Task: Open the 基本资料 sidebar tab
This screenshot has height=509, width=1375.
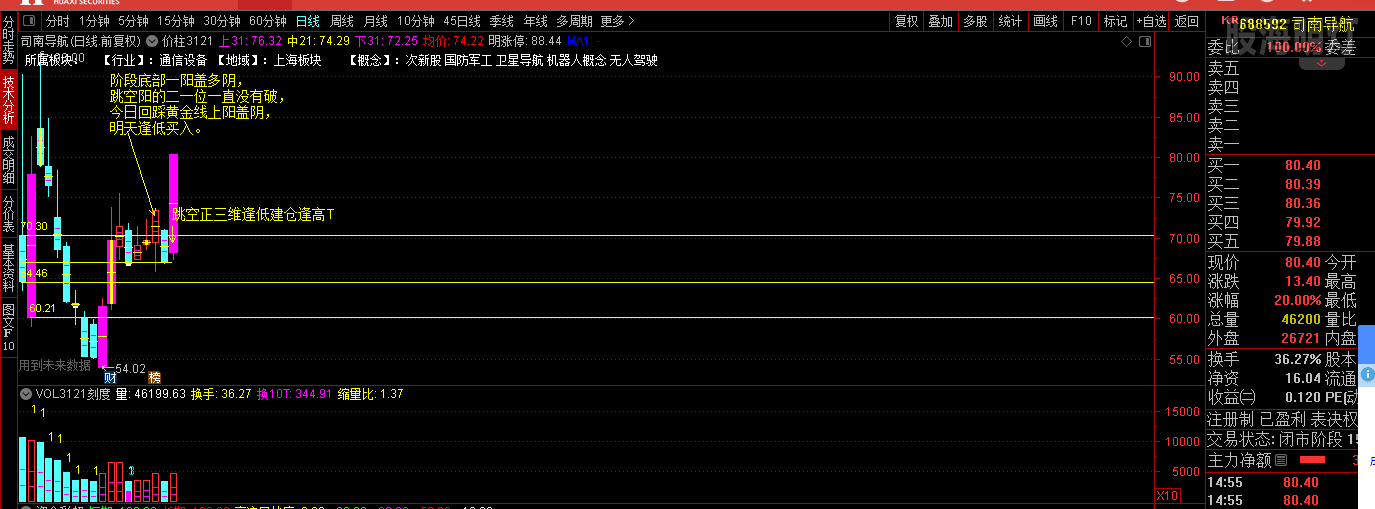Action: (8, 267)
